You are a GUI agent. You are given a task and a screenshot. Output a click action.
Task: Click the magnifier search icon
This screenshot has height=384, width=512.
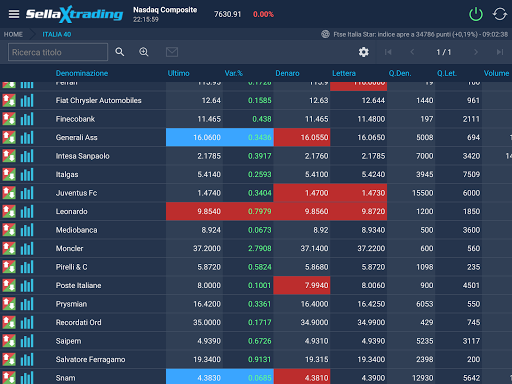(x=120, y=52)
